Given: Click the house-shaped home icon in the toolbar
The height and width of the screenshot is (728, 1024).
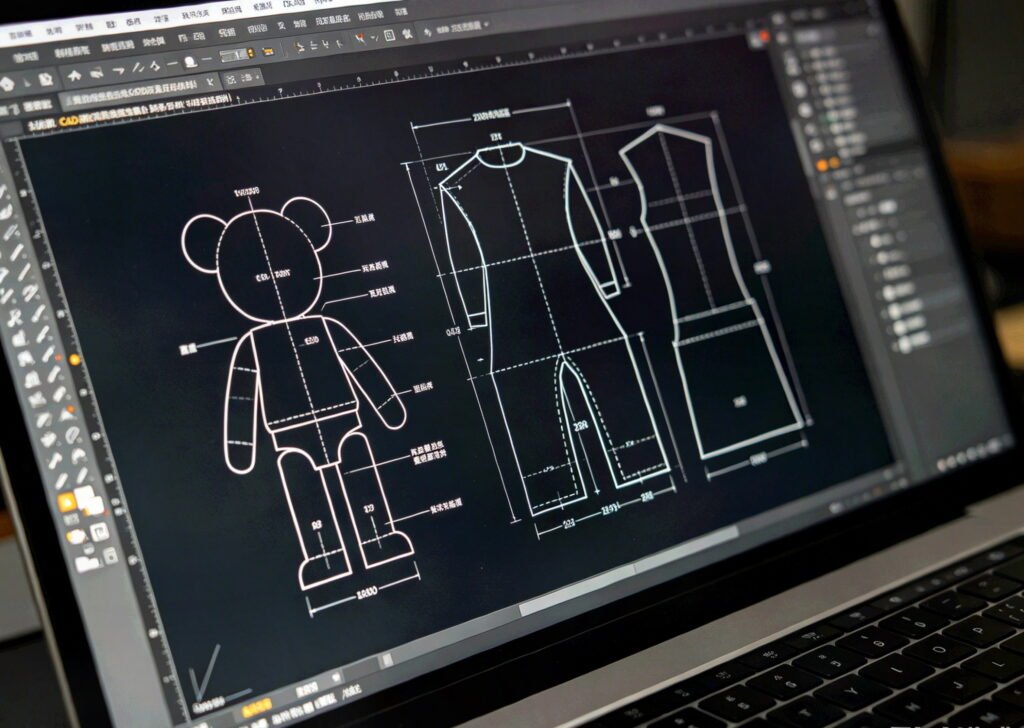Looking at the screenshot, I should click(x=74, y=76).
